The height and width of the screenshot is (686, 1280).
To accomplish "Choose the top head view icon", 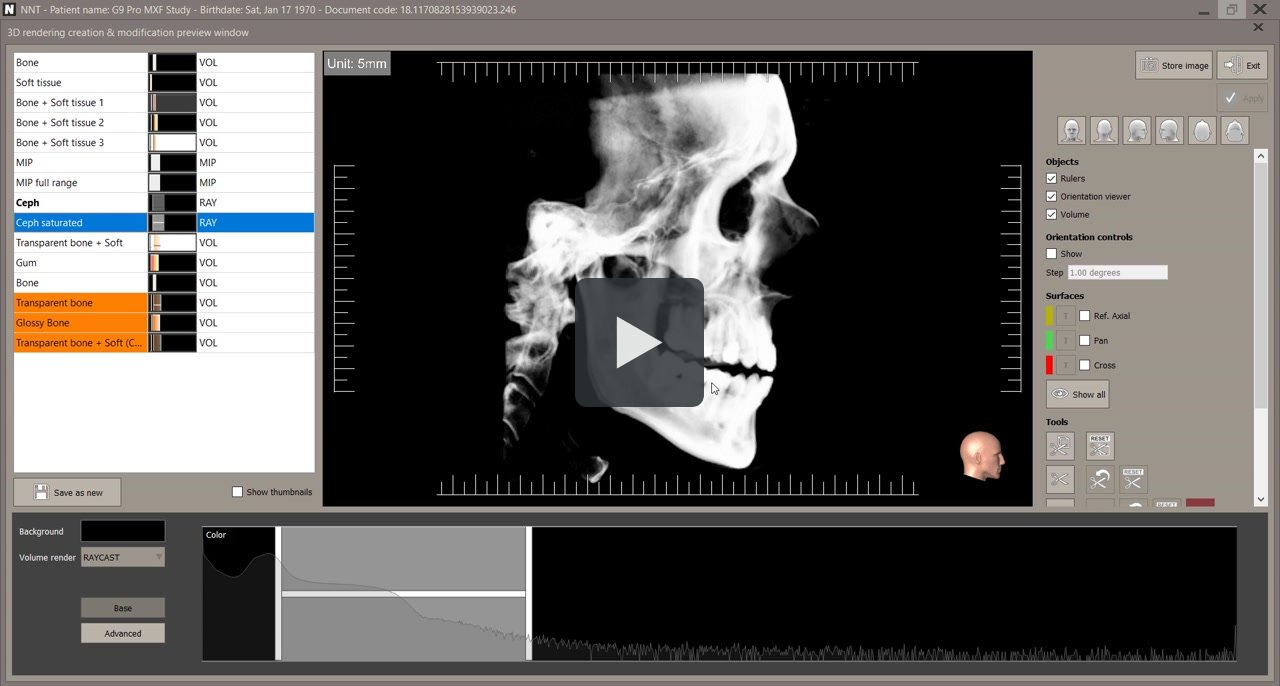I will [x=1203, y=131].
